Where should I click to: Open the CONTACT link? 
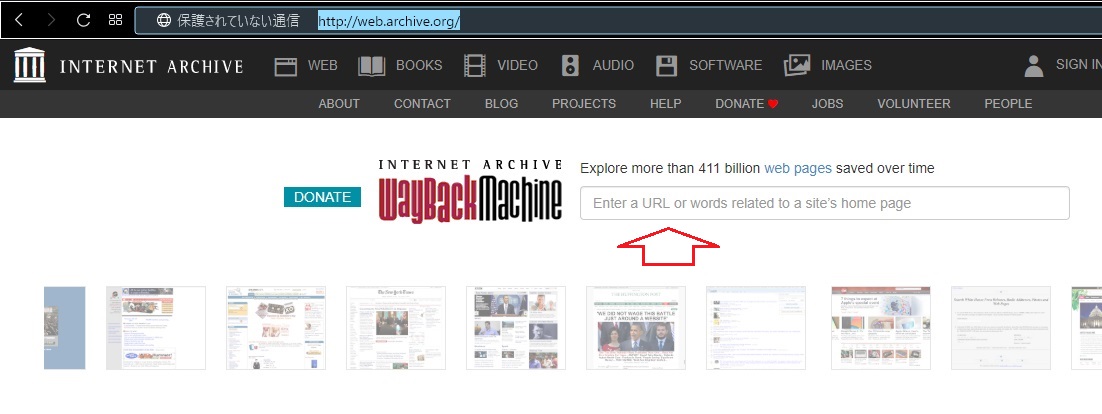tap(422, 103)
